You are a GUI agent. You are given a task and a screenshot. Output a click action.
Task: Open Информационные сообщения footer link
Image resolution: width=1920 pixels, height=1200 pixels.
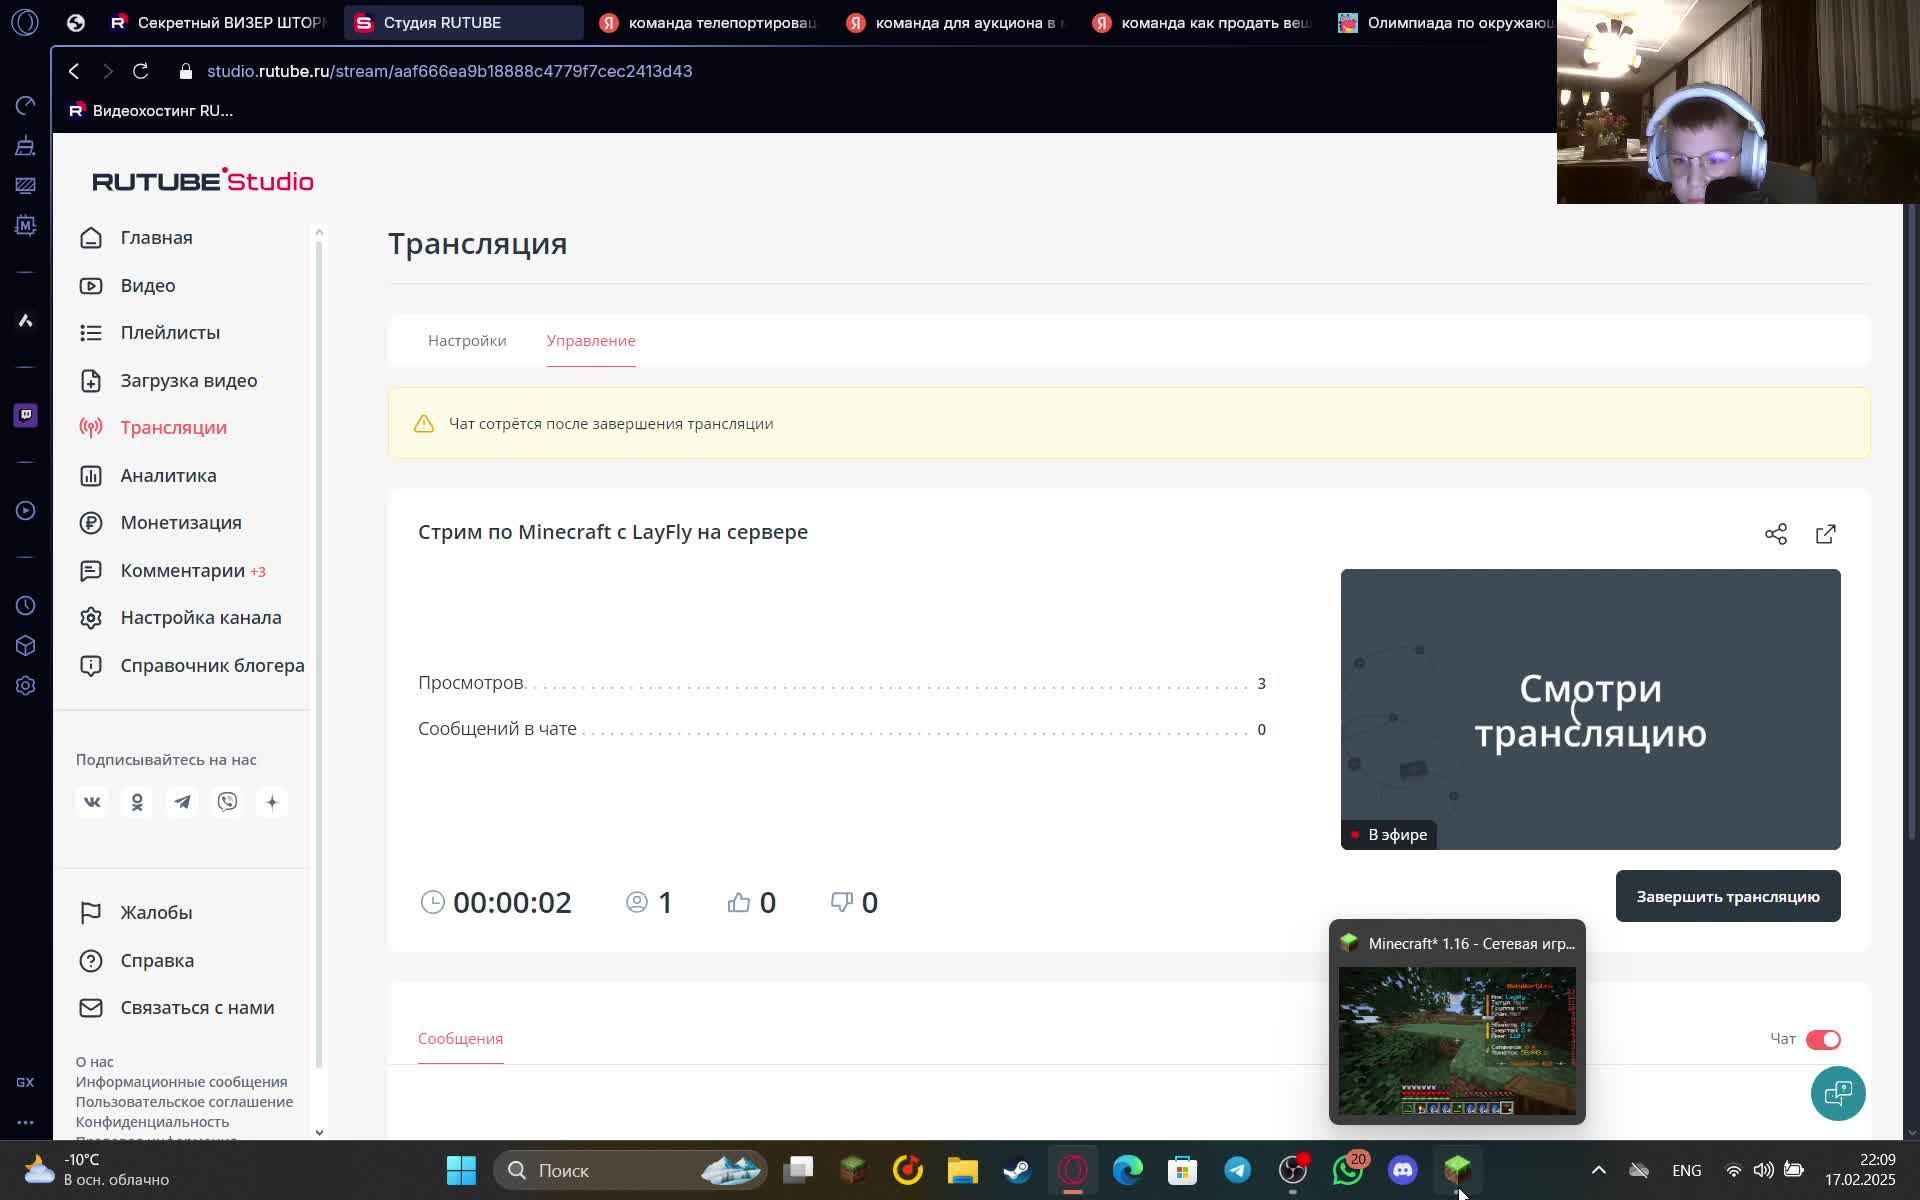click(x=181, y=1082)
